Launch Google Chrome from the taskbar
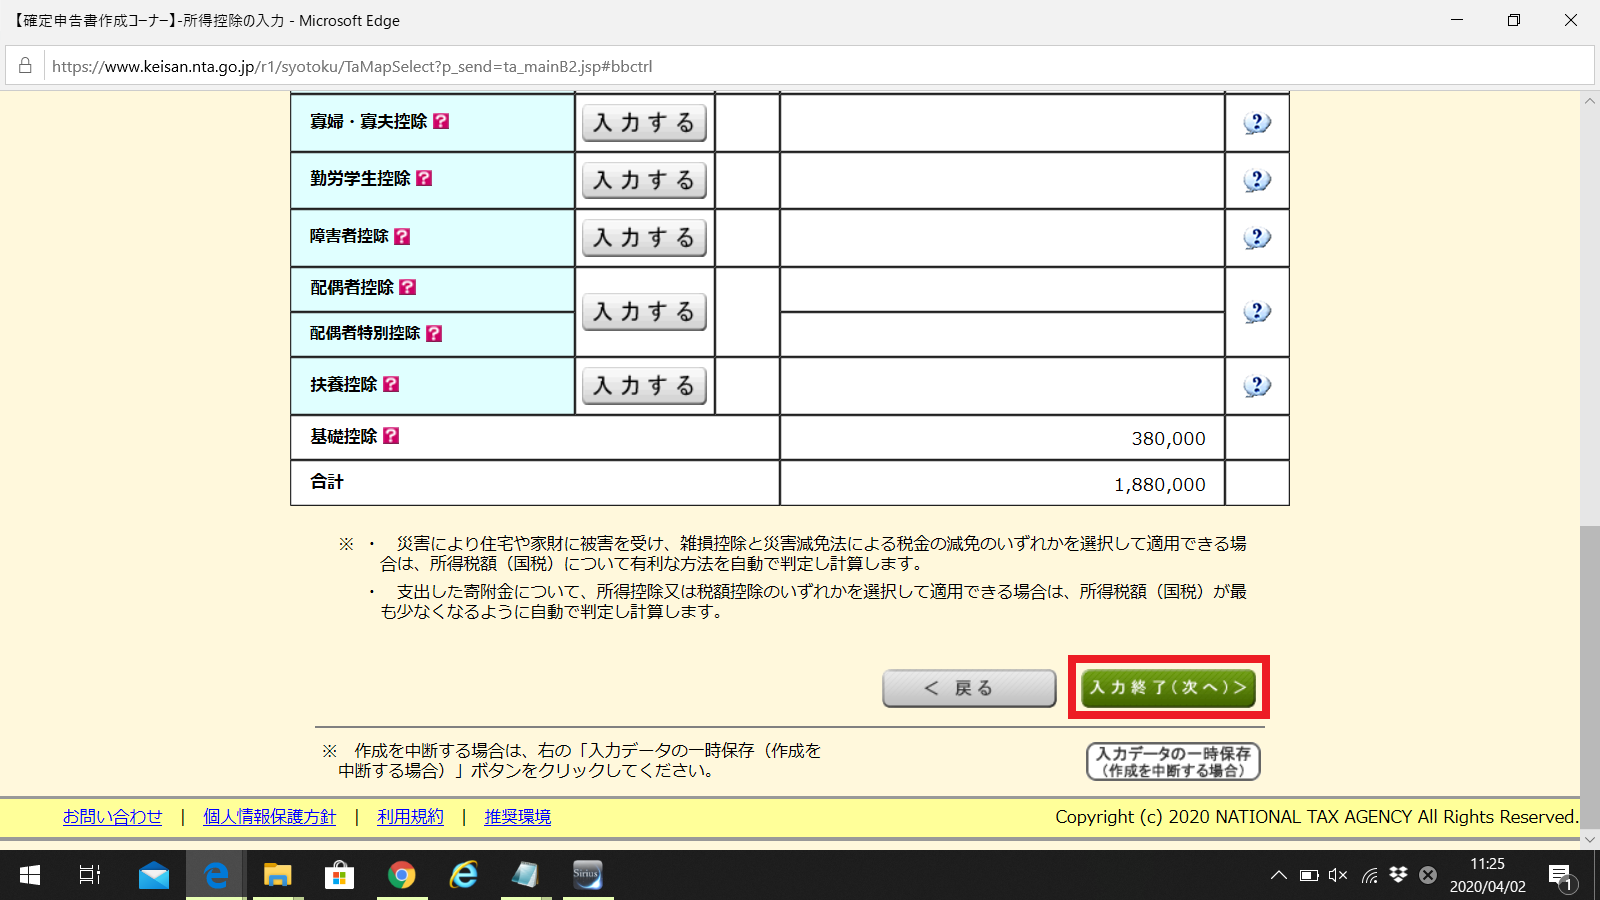 (401, 875)
